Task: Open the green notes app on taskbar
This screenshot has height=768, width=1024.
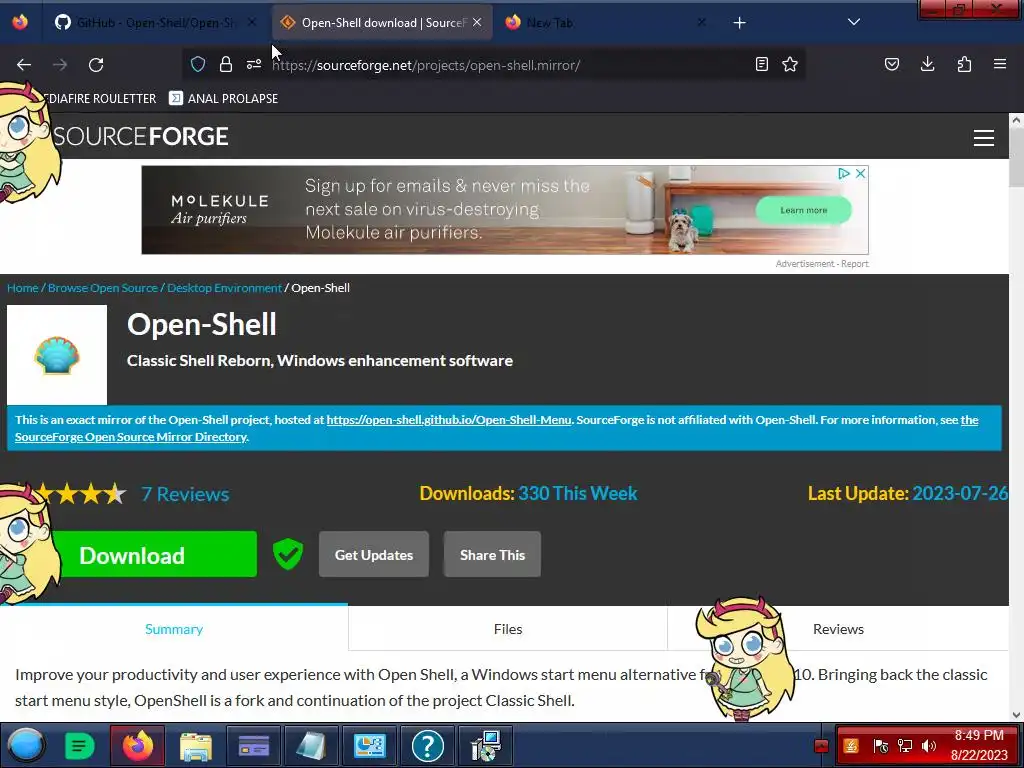Action: coord(80,745)
